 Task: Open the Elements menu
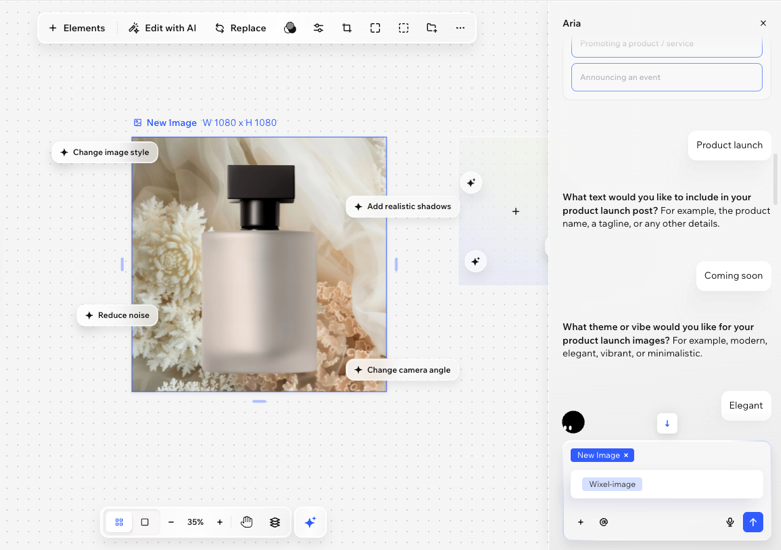pos(77,28)
